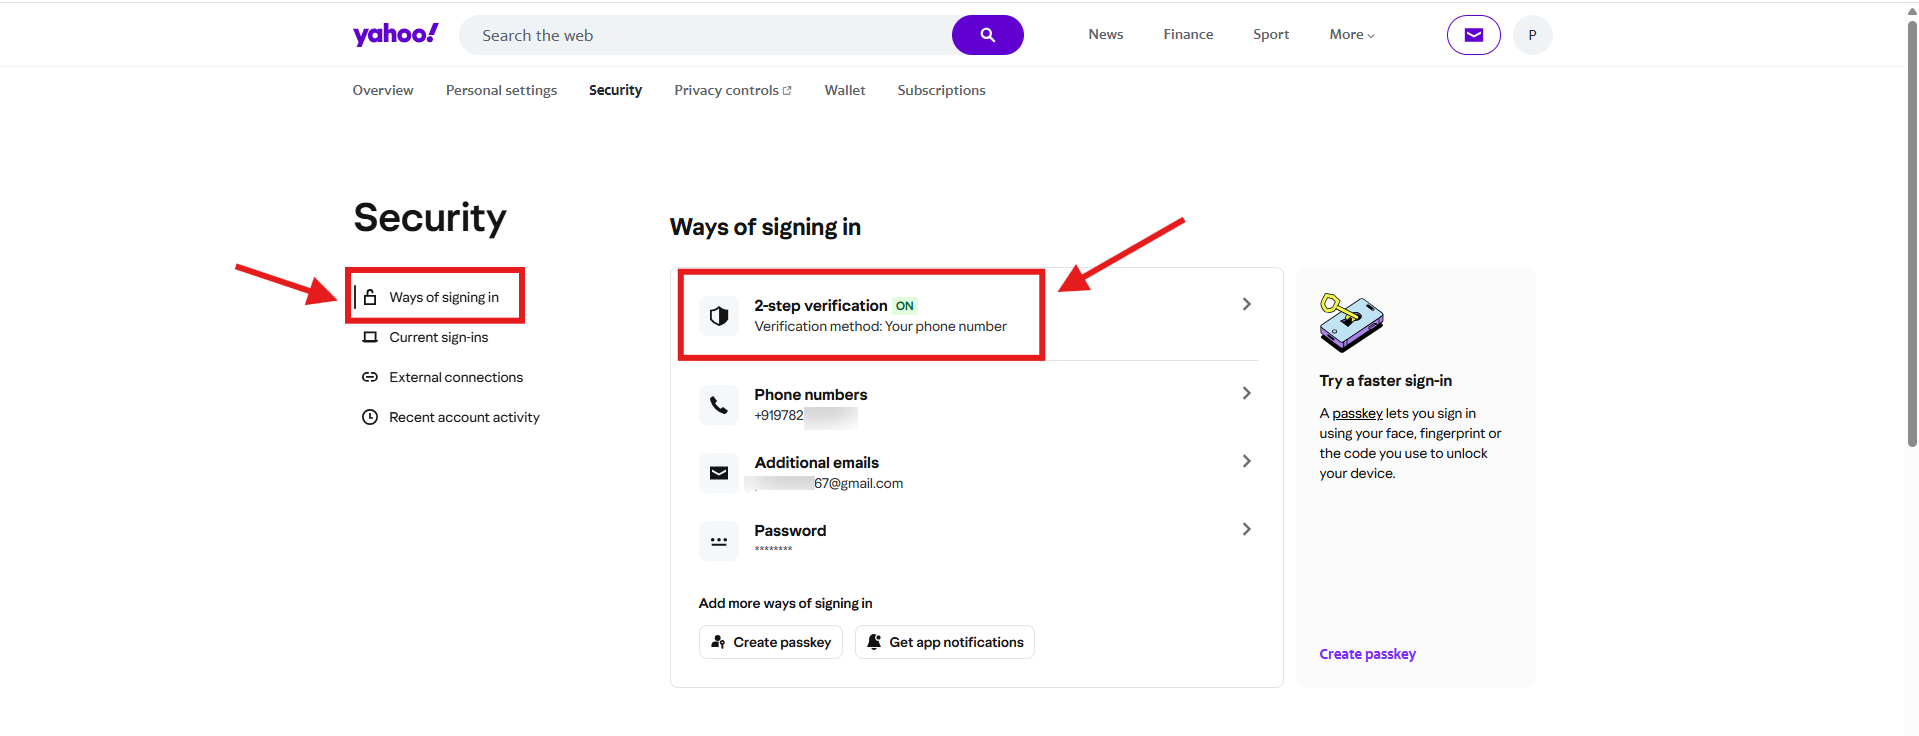This screenshot has width=1919, height=736.
Task: Click the Phone numbers handset icon
Action: [718, 405]
